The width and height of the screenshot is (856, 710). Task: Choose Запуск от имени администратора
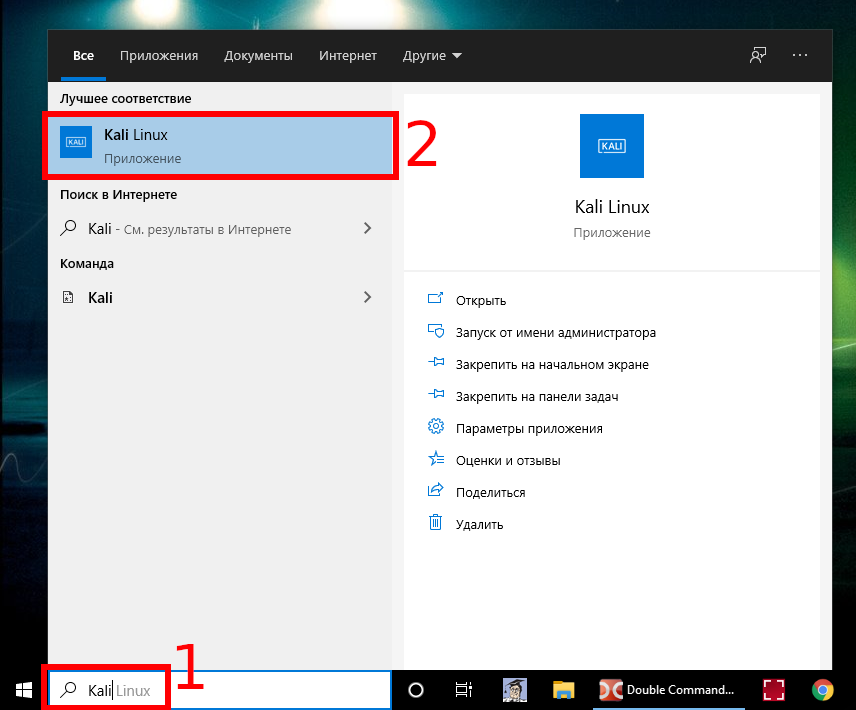point(555,332)
